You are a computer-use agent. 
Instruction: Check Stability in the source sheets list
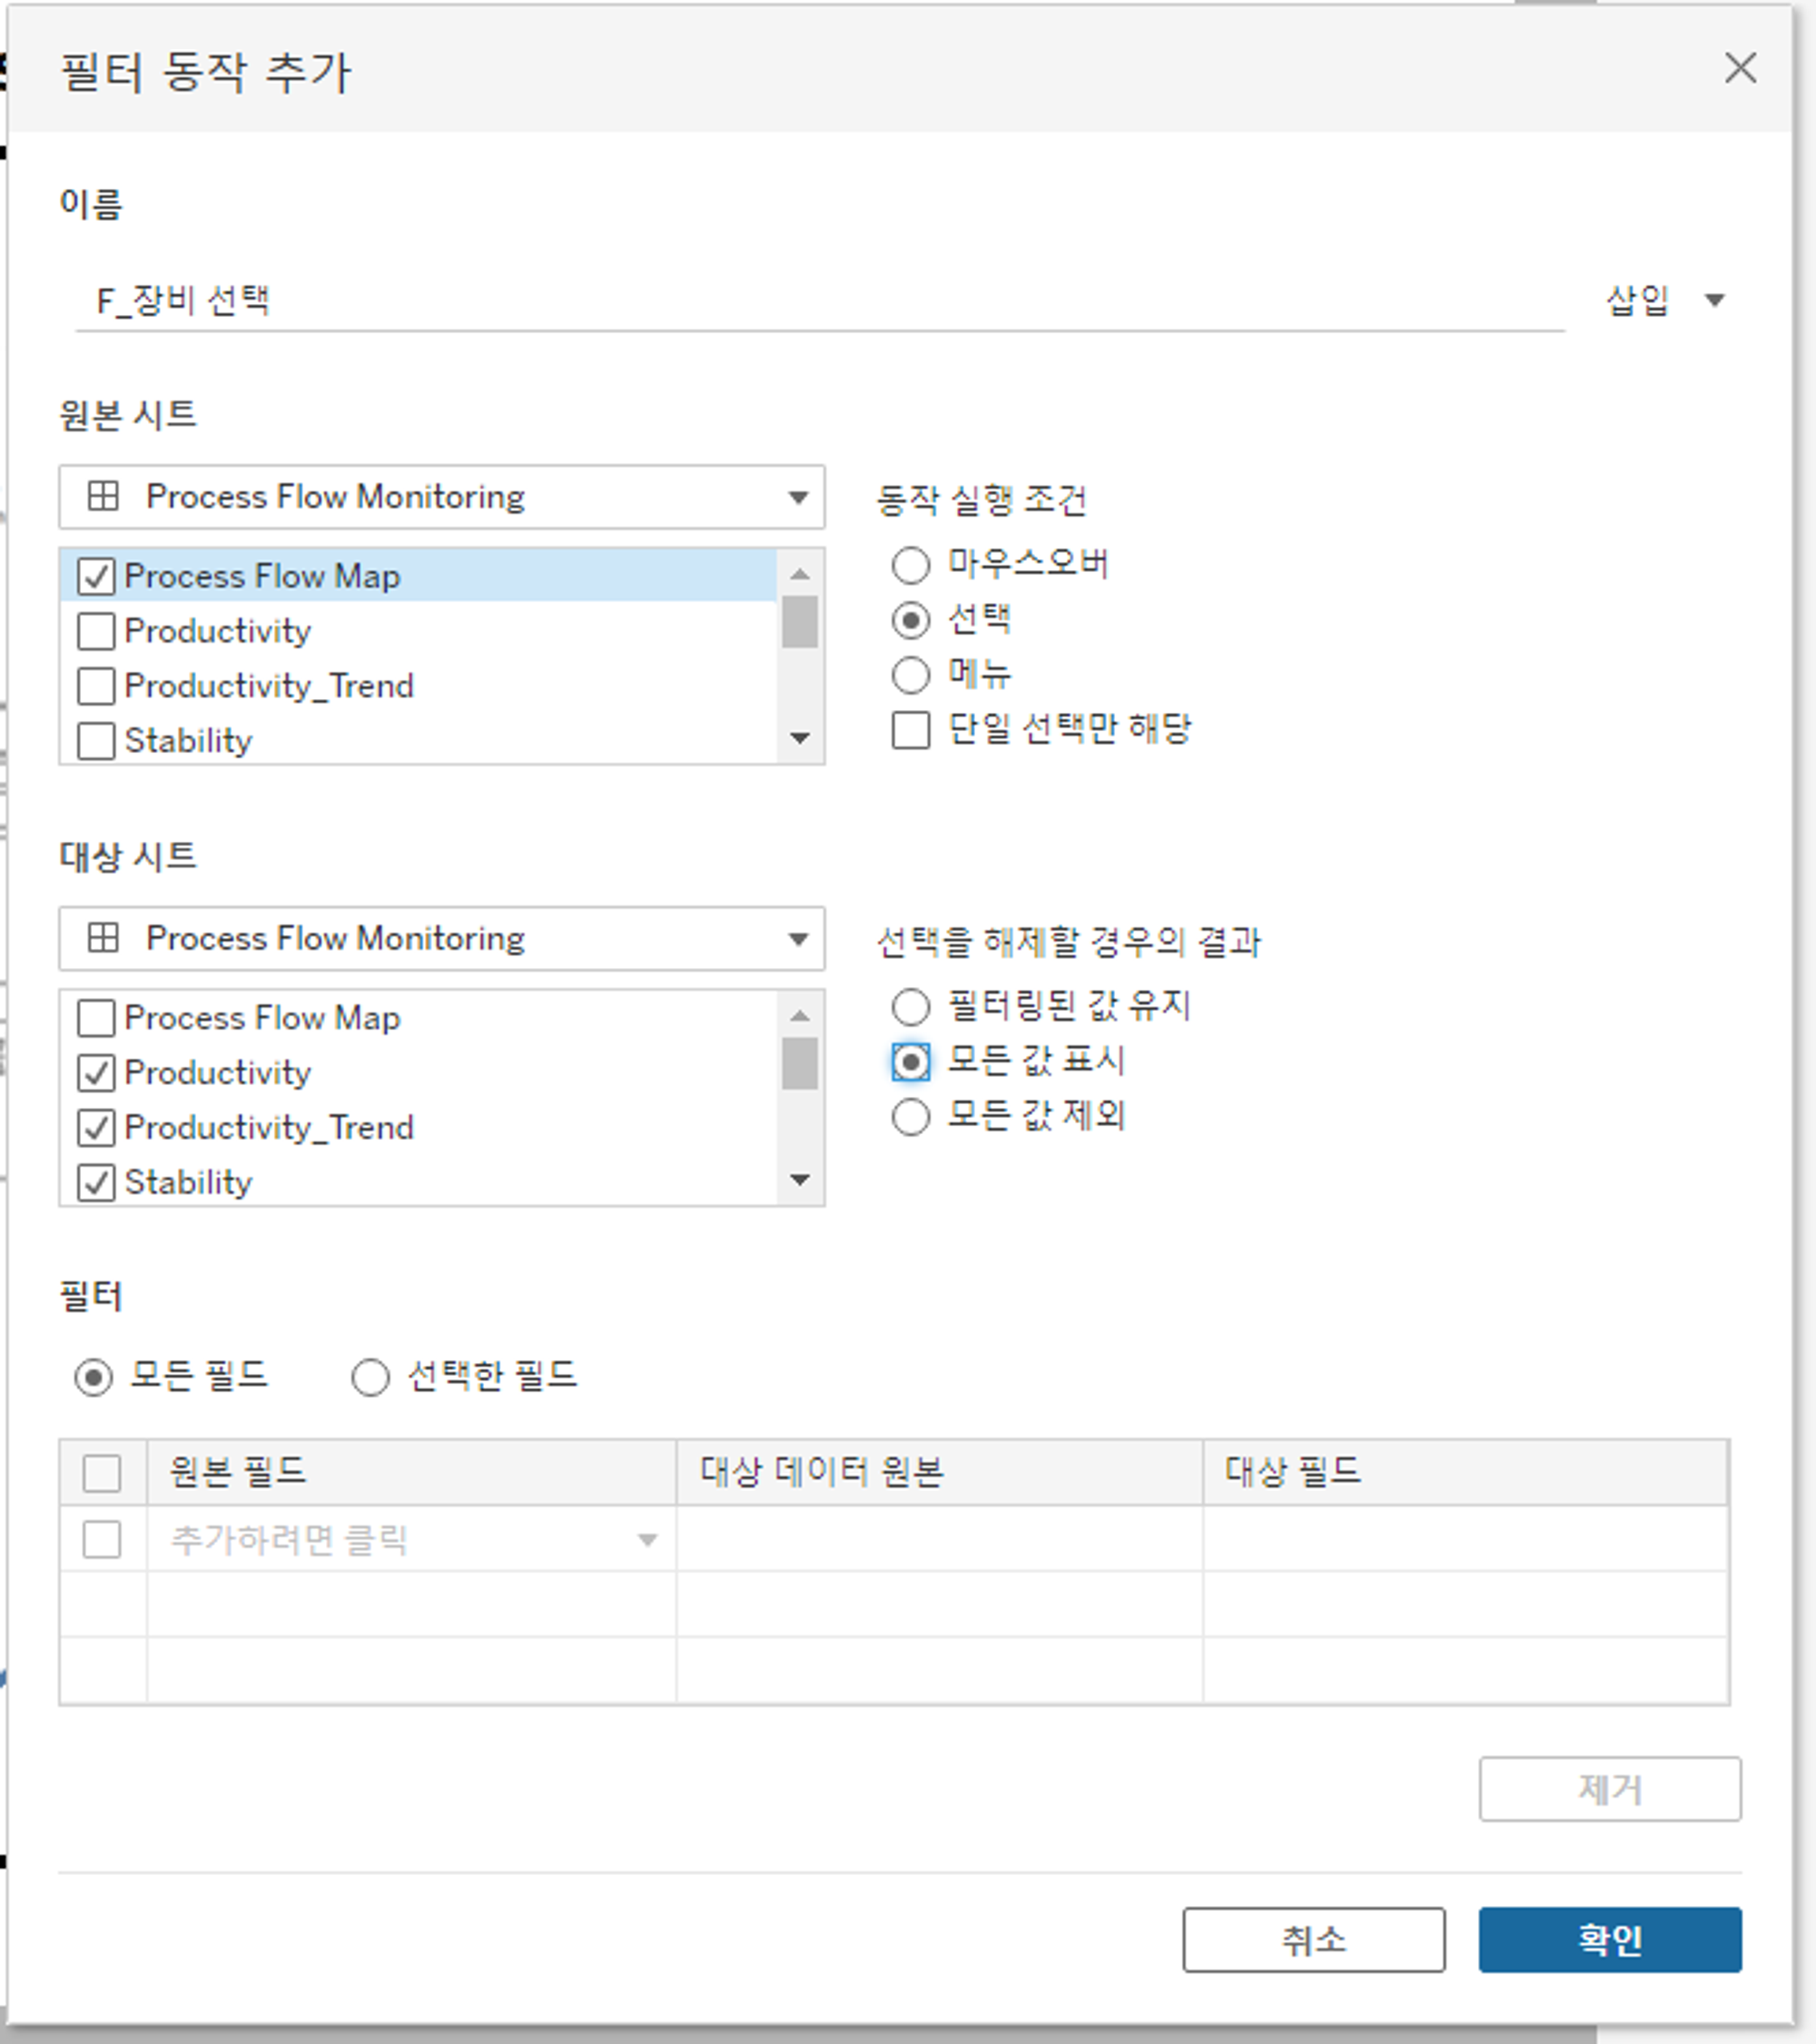96,741
